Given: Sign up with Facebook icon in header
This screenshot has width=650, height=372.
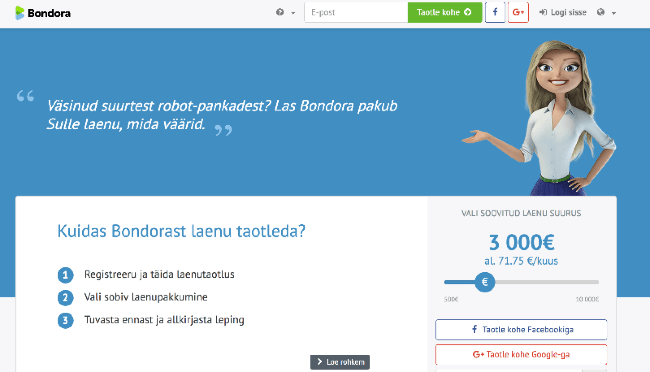Looking at the screenshot, I should (495, 12).
